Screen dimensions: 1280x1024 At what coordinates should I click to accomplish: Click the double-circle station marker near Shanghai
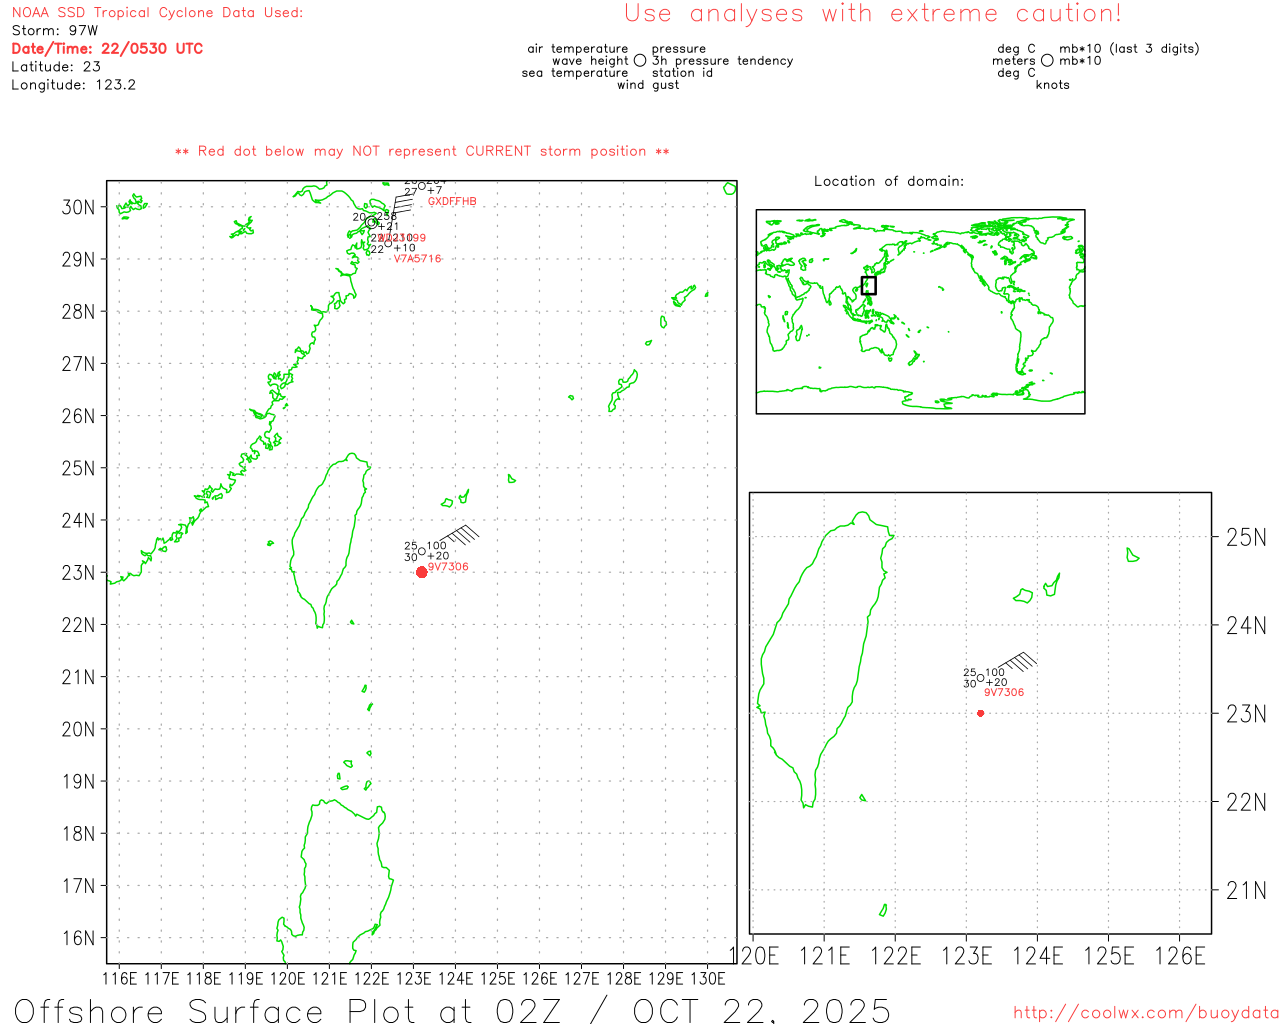point(371,222)
